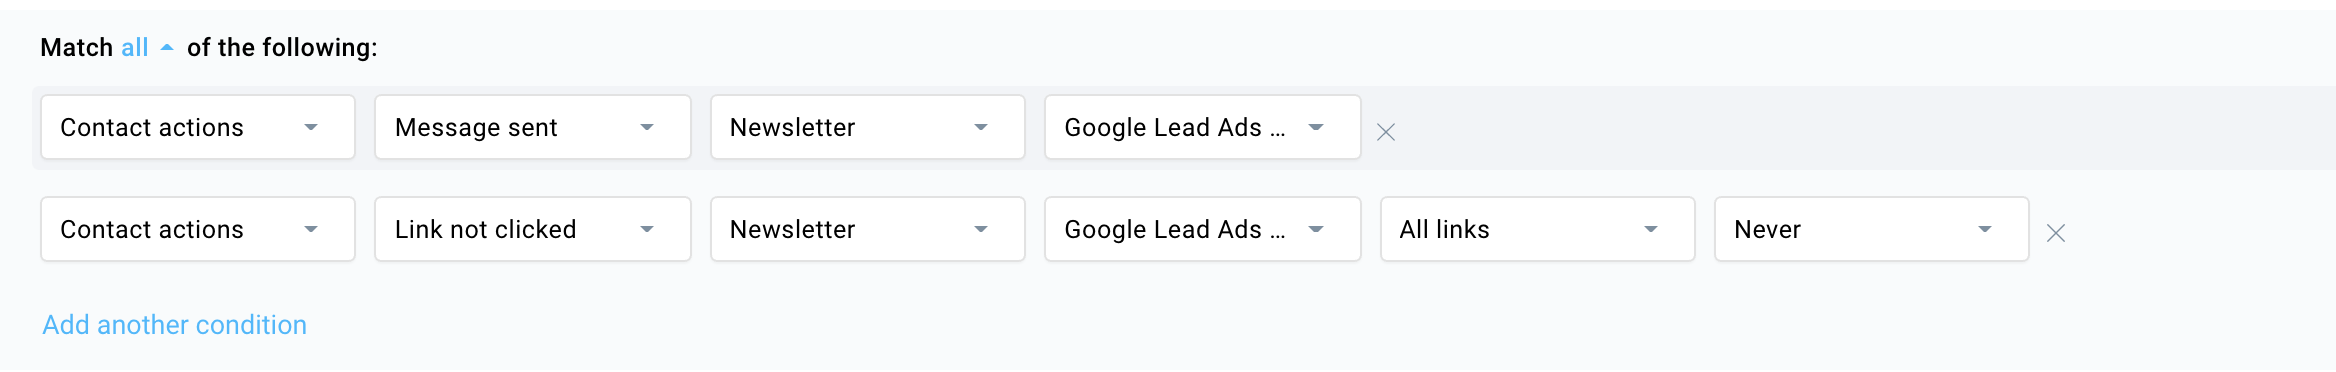This screenshot has width=2336, height=372.
Task: Click the arrow icon in All links dropdown
Action: 1651,229
